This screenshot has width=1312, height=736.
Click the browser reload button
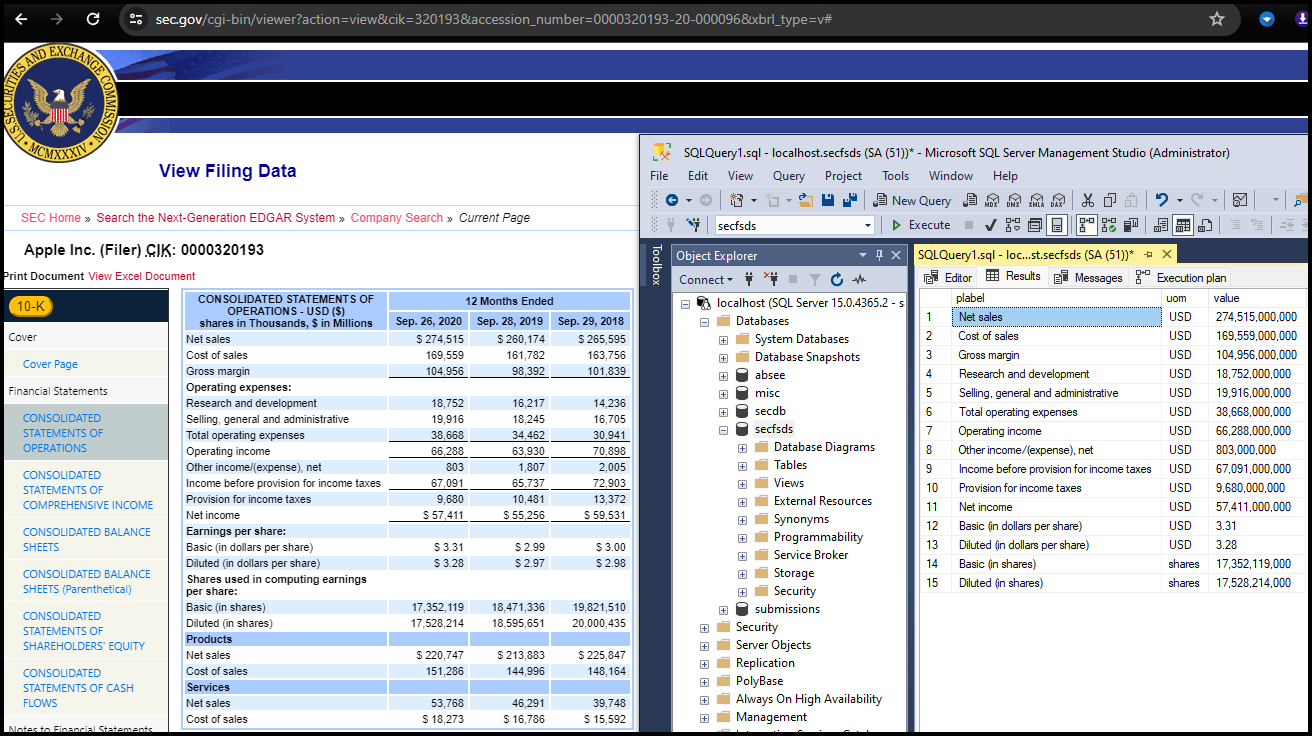tap(93, 19)
